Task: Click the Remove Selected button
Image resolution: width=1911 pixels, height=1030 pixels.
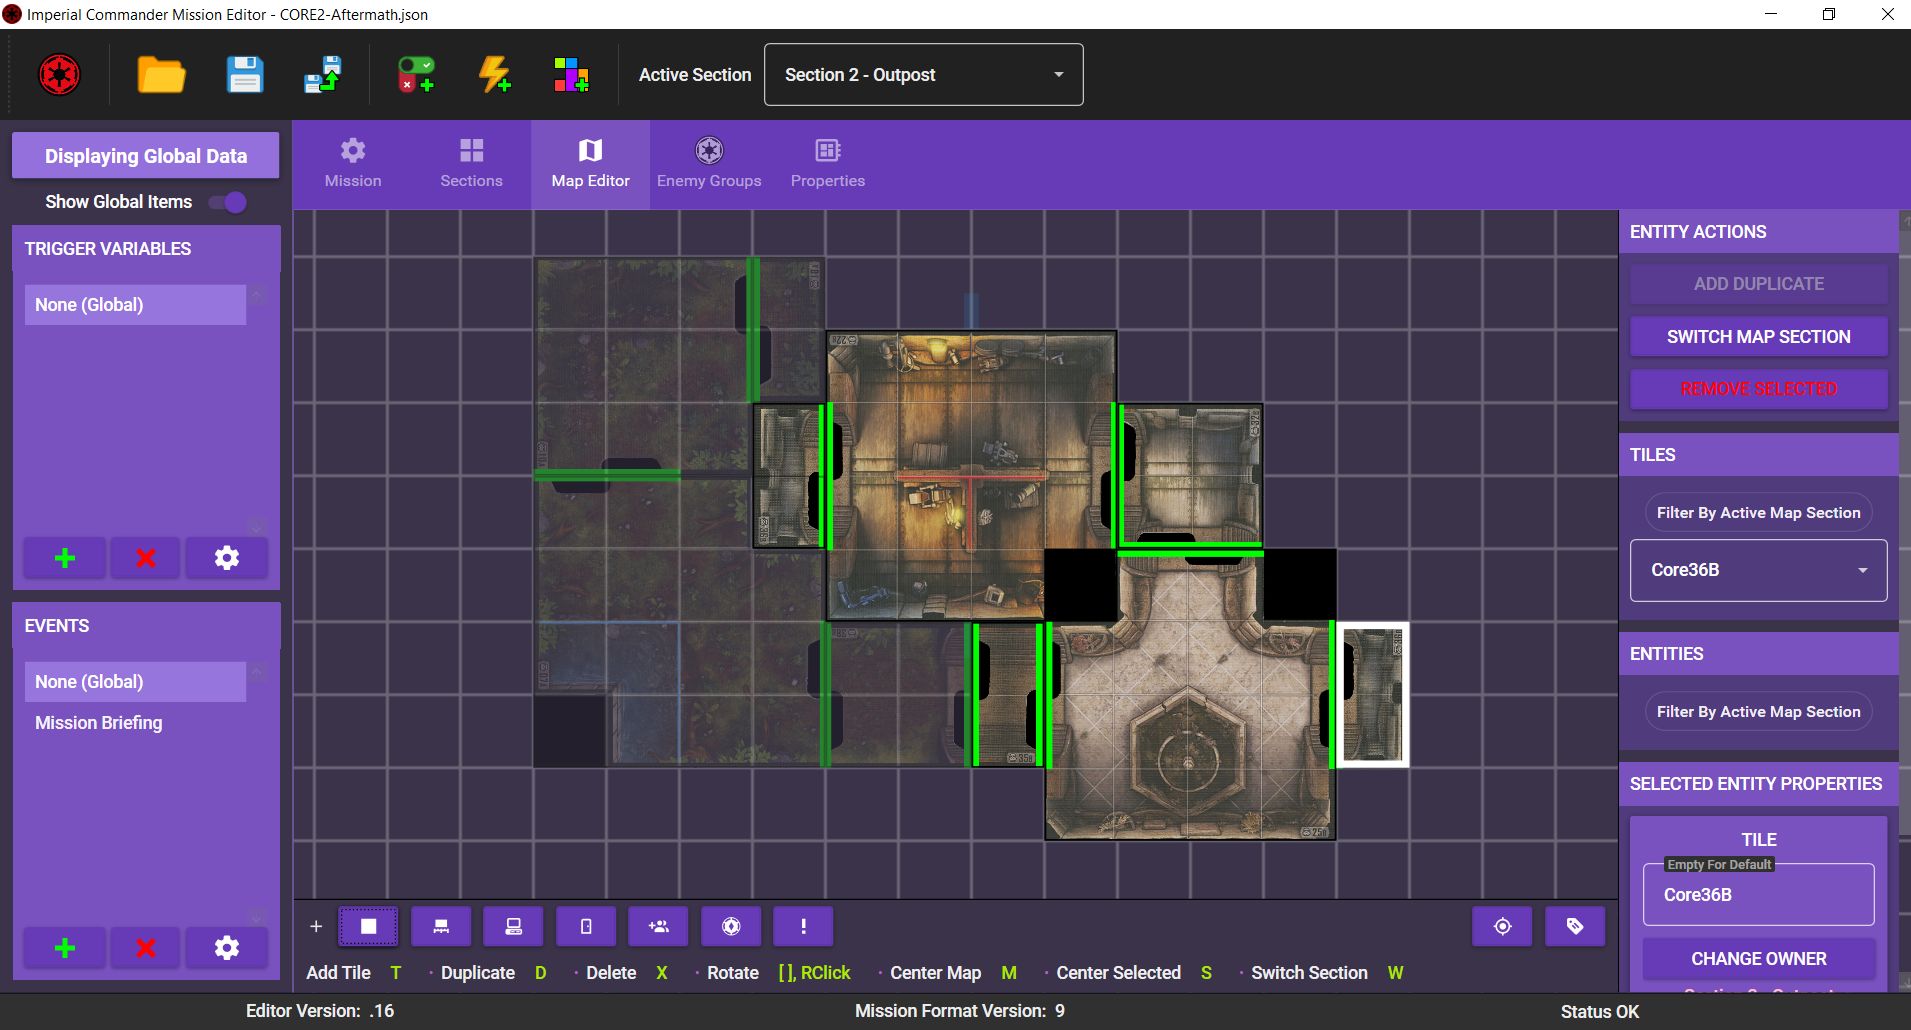Action: click(x=1759, y=389)
